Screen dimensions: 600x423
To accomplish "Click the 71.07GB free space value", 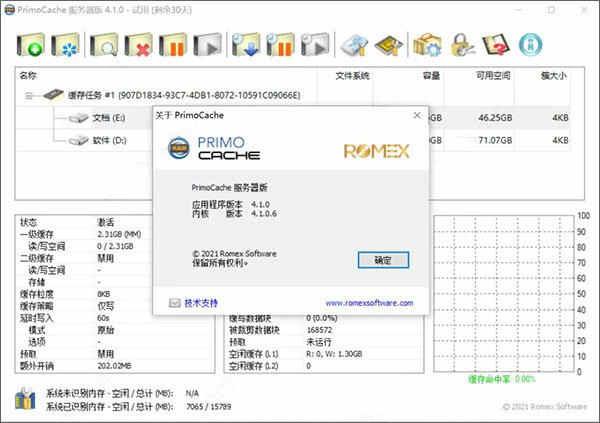I will [495, 140].
